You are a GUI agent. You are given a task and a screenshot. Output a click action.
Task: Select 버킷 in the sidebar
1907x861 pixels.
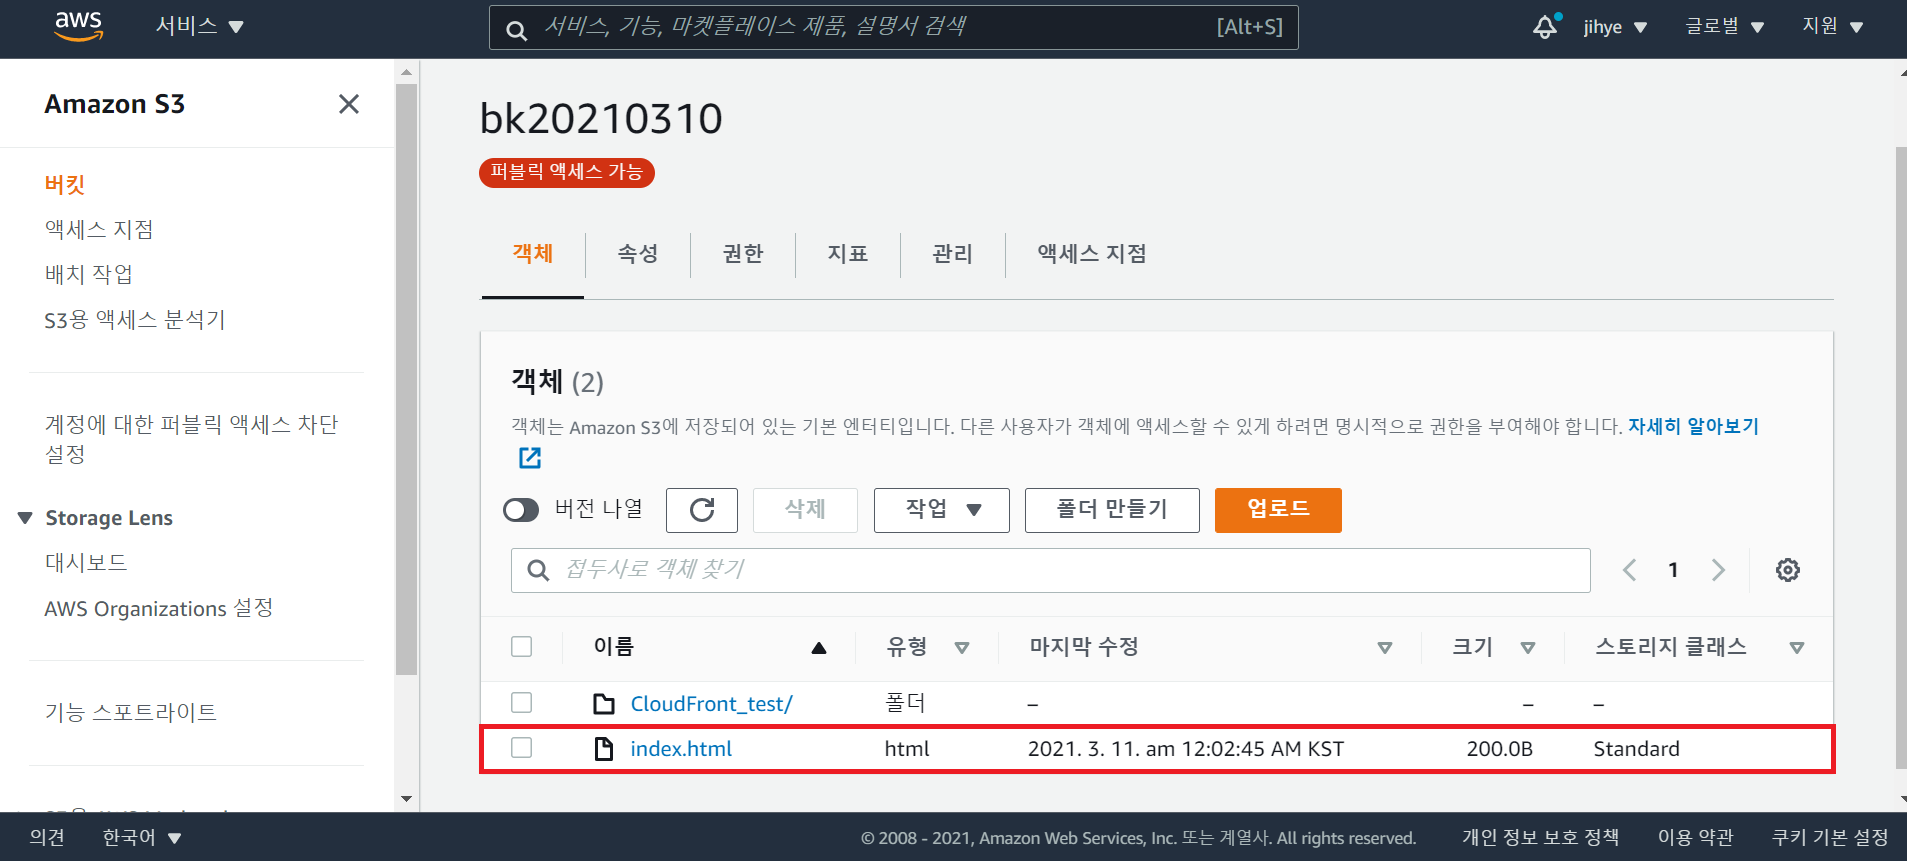tap(65, 185)
